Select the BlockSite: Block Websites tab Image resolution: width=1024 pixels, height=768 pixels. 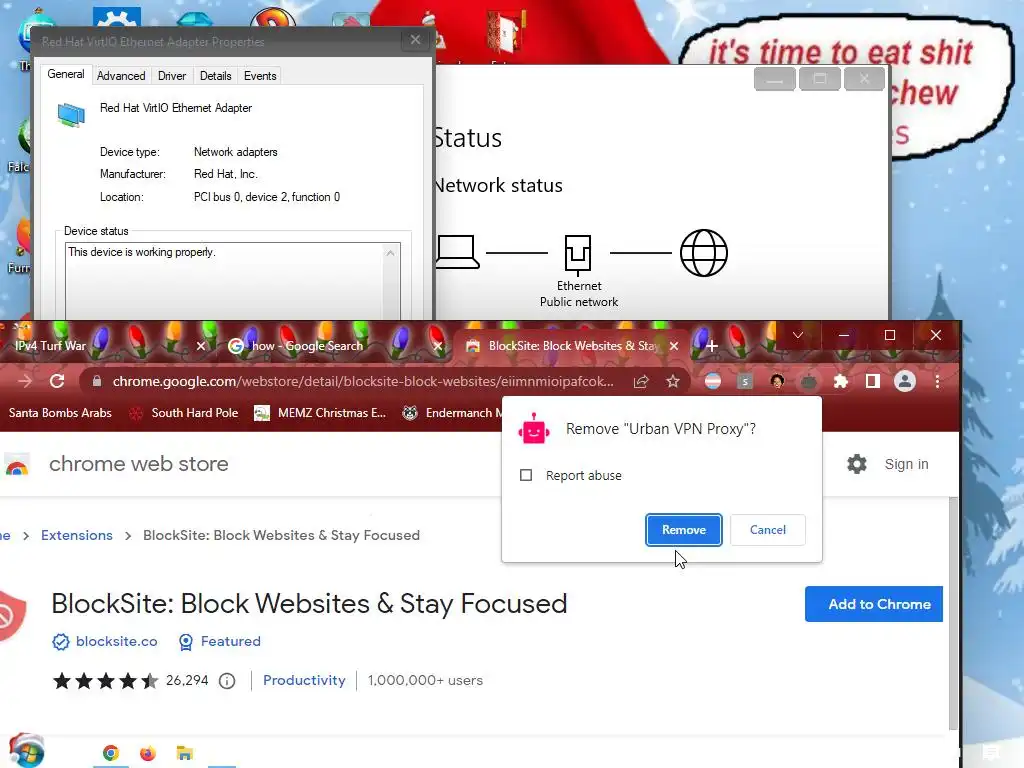573,345
